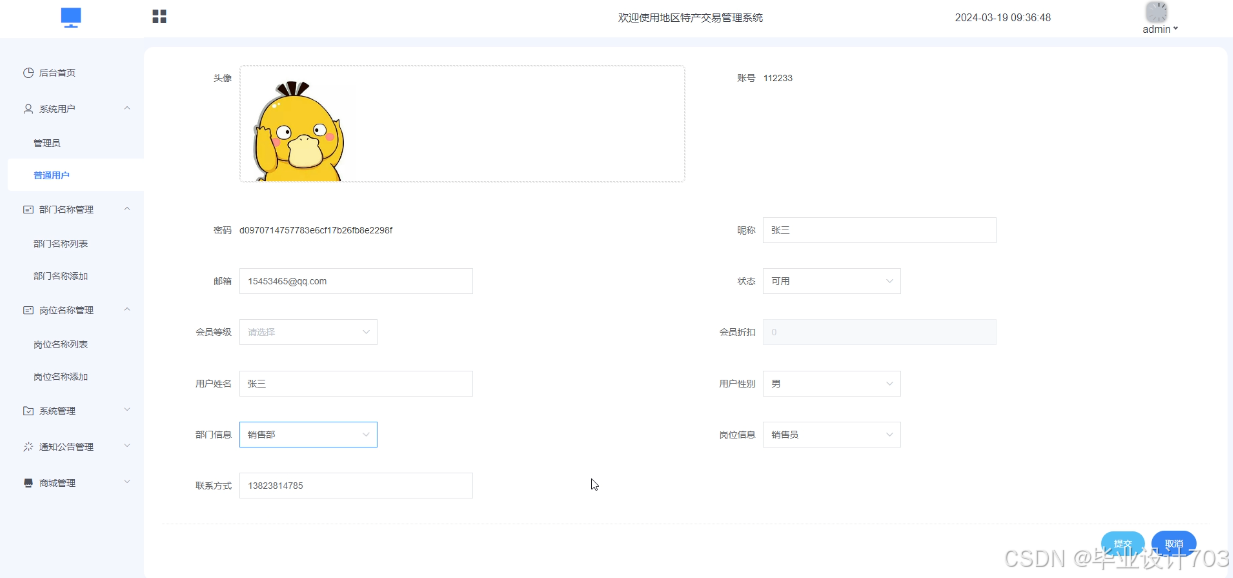This screenshot has height=578, width=1233.
Task: Click the person icon beside 系统用户
Action: (29, 109)
